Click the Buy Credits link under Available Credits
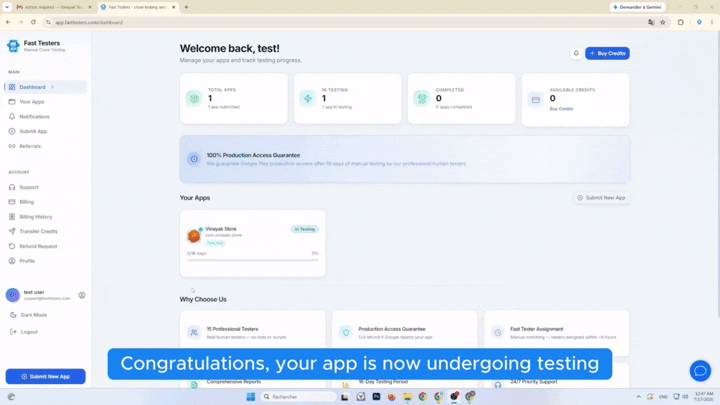Image resolution: width=720 pixels, height=405 pixels. point(561,109)
